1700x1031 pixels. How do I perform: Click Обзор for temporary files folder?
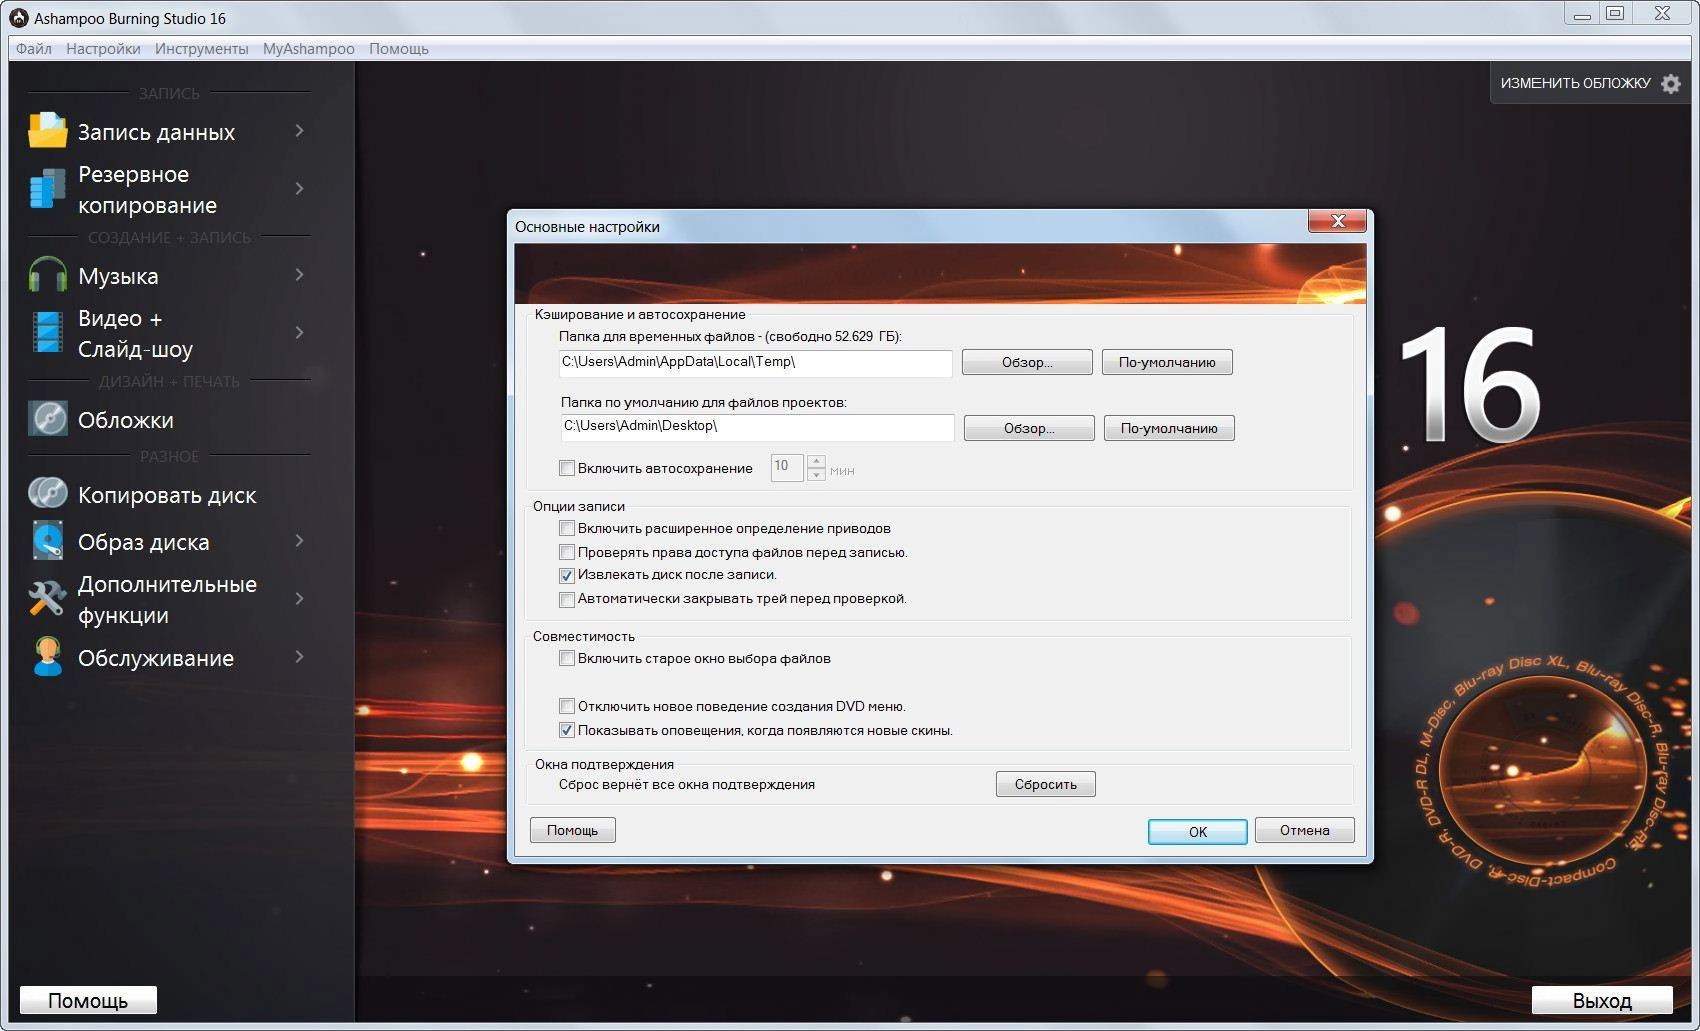click(1027, 362)
